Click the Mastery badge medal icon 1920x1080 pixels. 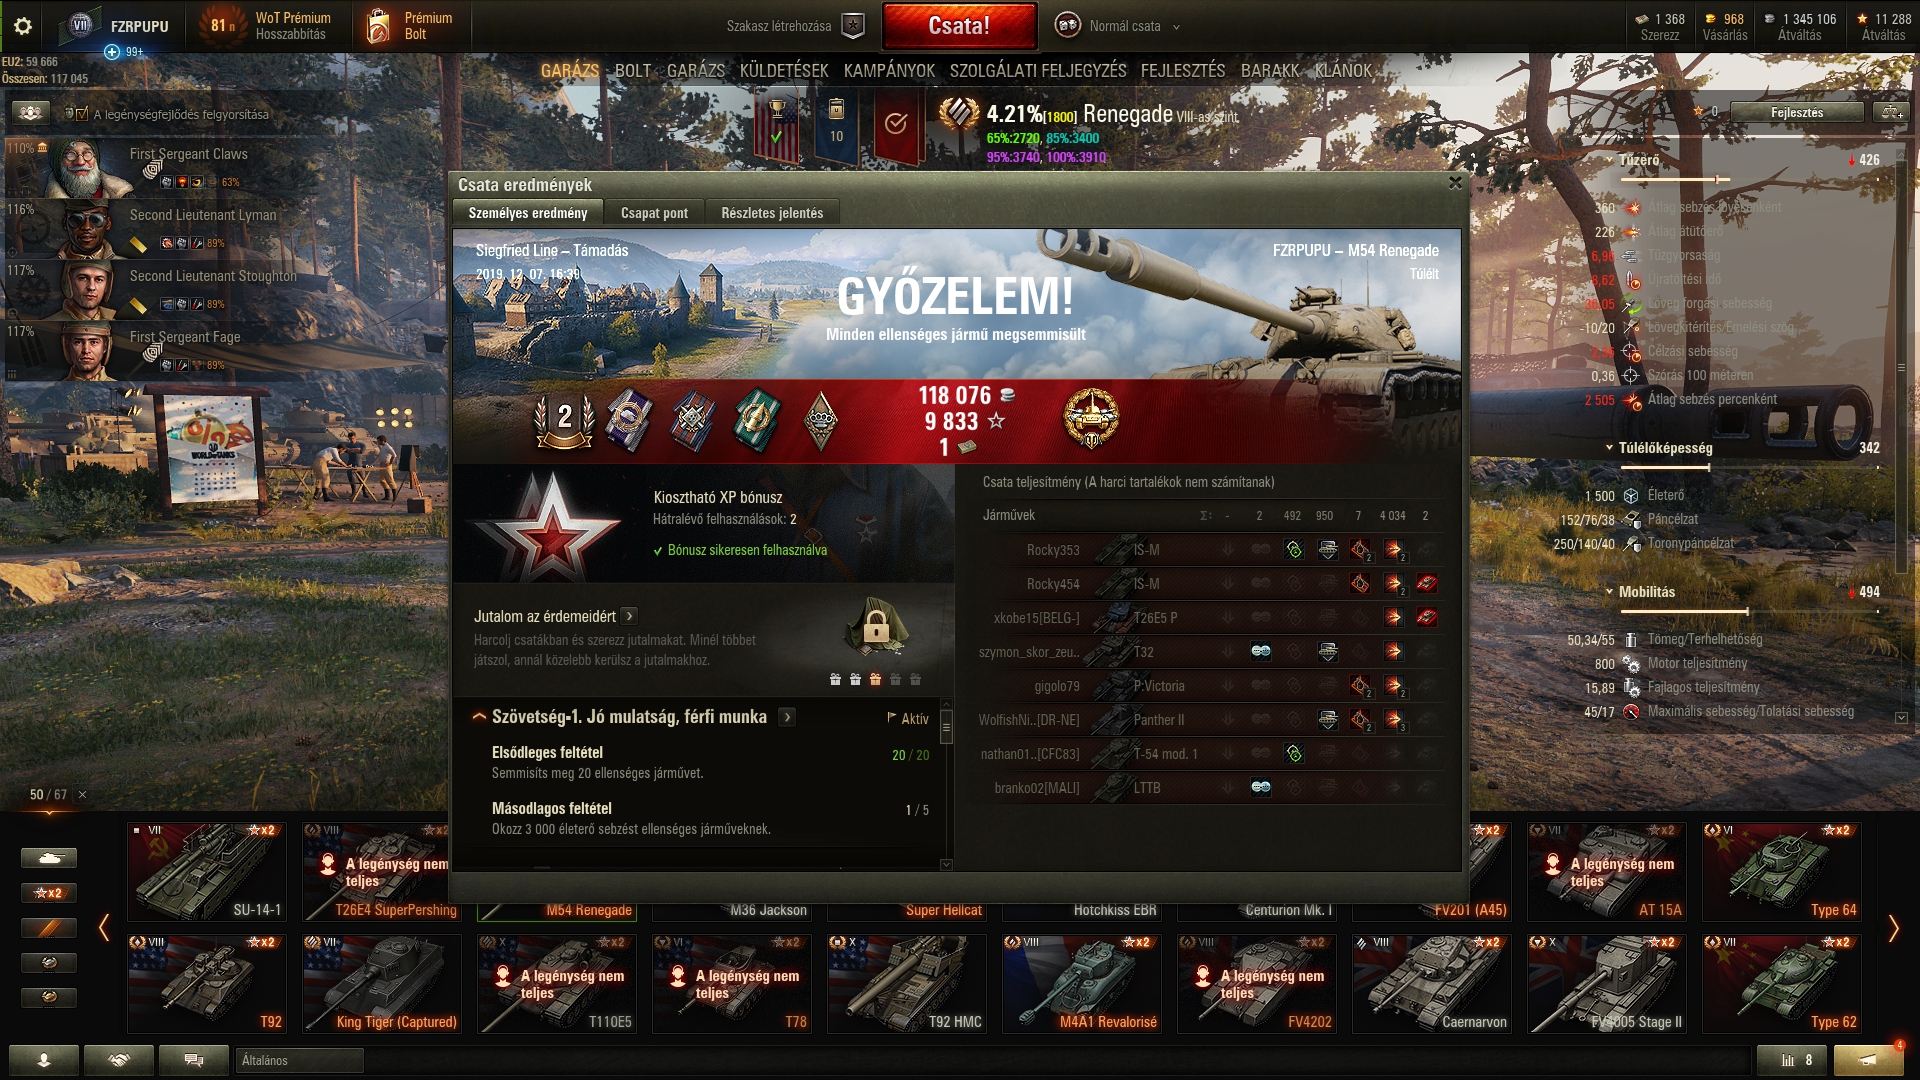click(1090, 417)
